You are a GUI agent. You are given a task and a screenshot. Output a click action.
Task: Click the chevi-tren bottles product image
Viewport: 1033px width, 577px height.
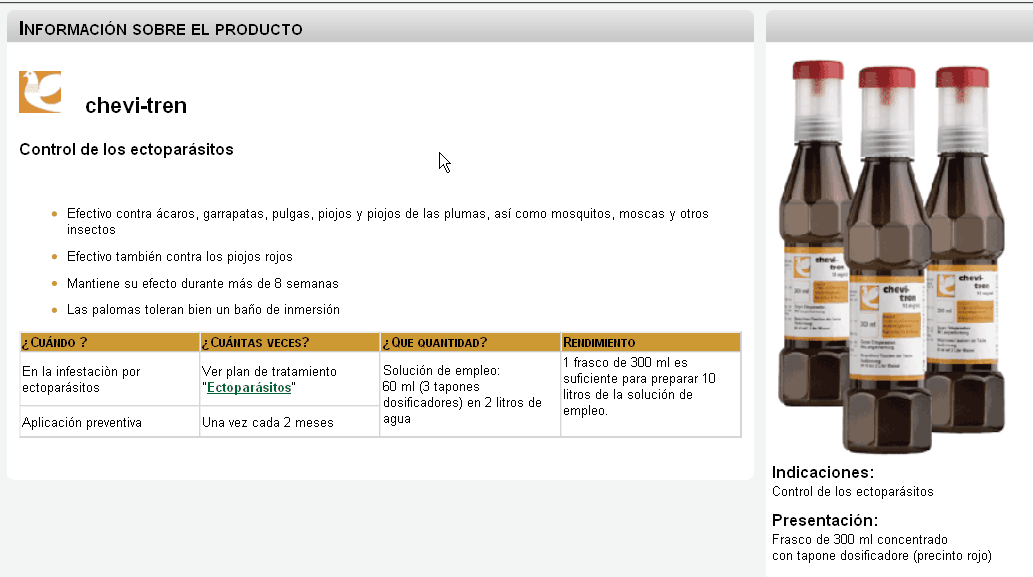[891, 256]
